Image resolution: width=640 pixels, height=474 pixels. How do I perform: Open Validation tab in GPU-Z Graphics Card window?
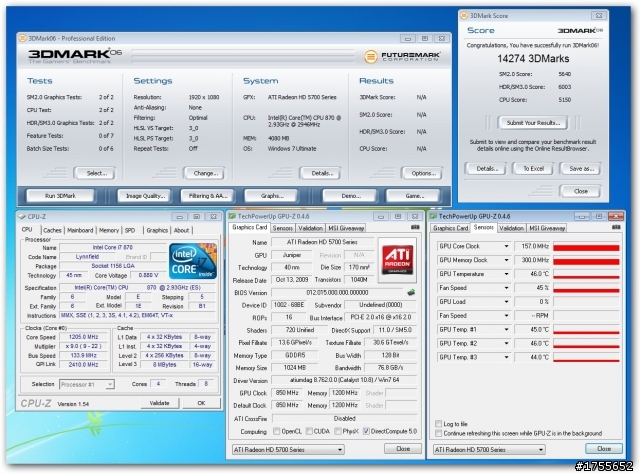(310, 228)
